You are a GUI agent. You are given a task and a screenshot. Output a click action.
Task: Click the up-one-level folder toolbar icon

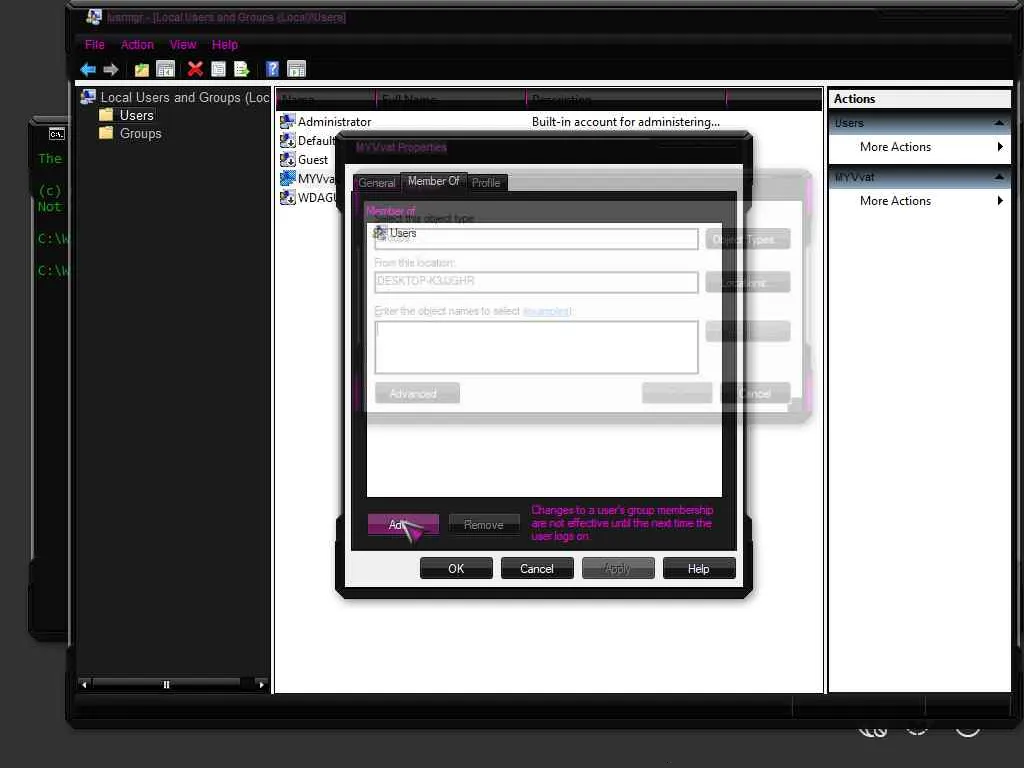pyautogui.click(x=142, y=69)
